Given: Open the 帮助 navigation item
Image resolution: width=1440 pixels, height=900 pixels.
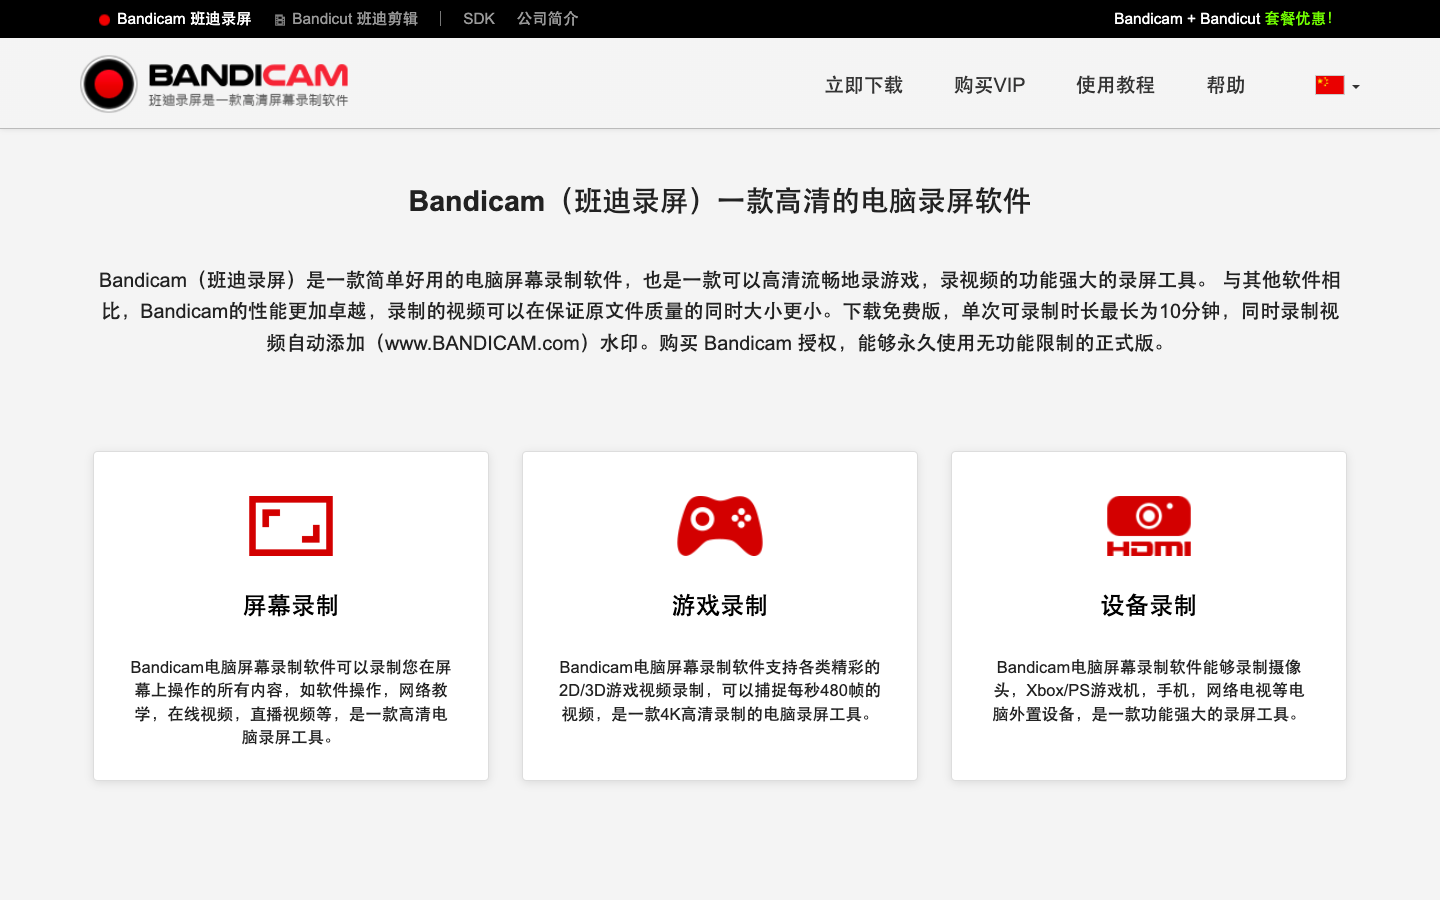Looking at the screenshot, I should tap(1225, 85).
